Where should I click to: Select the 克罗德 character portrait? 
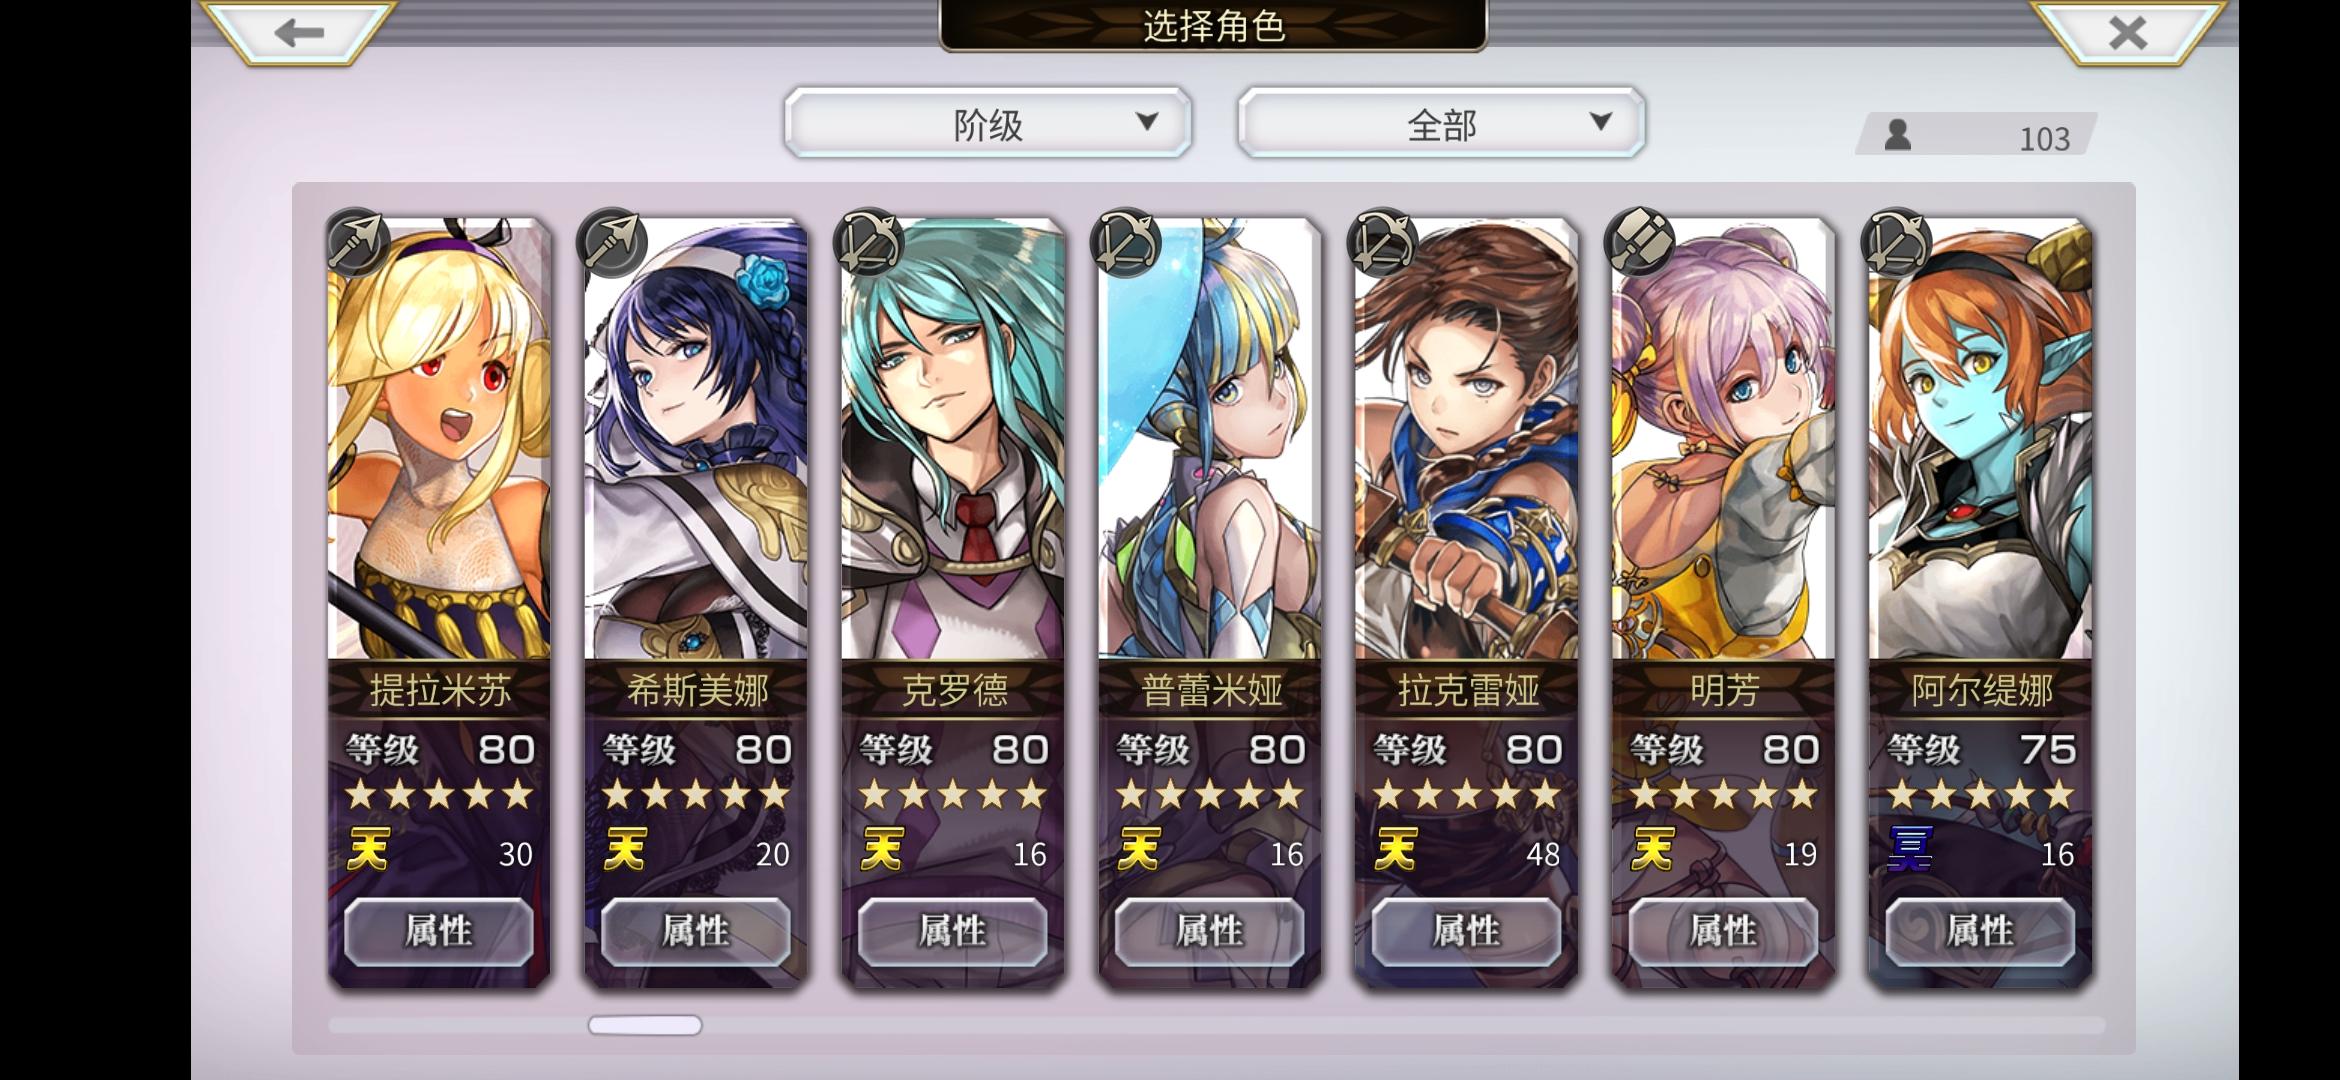(953, 440)
